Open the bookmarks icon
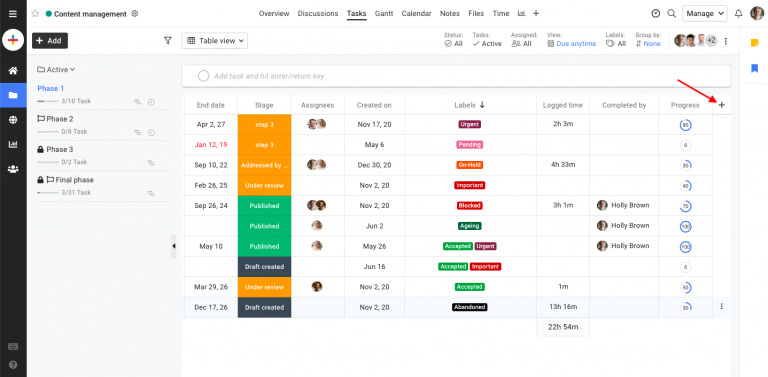The image size is (768, 377). click(x=754, y=68)
